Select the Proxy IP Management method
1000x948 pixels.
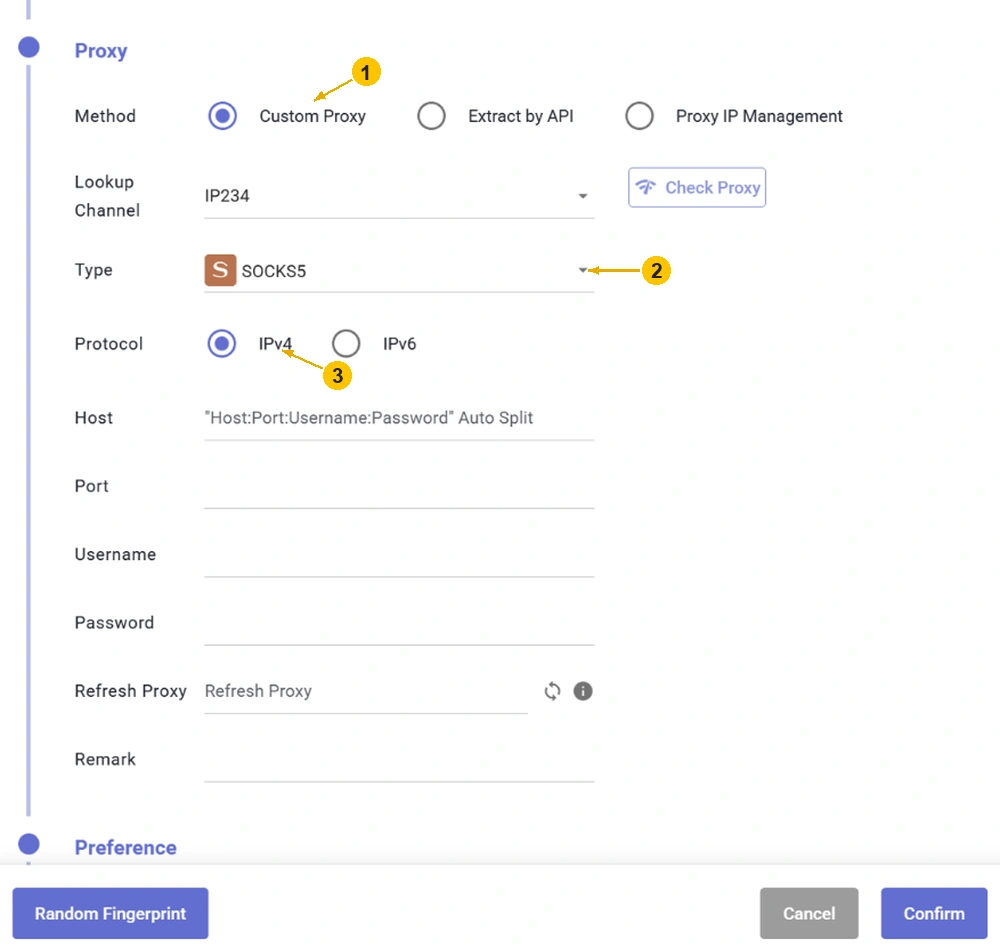pyautogui.click(x=639, y=116)
